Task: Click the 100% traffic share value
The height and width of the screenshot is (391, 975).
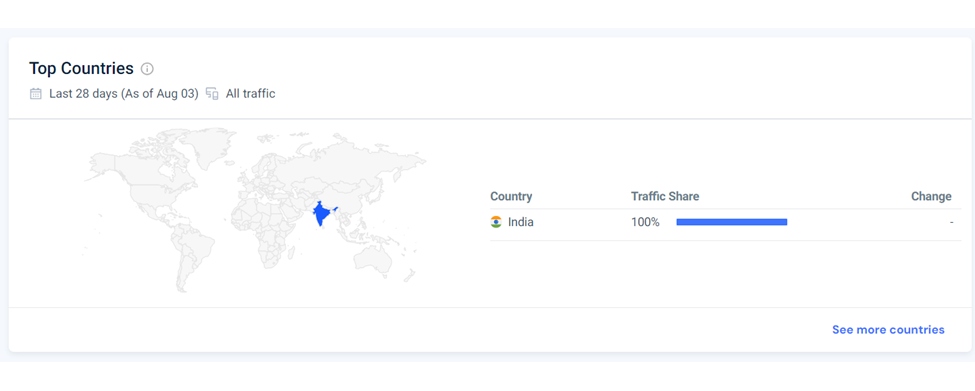Action: [x=645, y=222]
